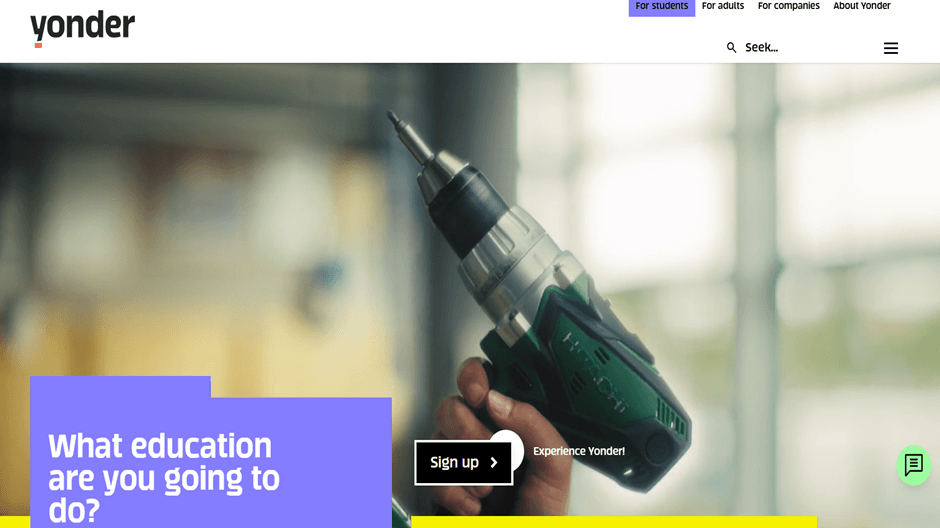
Task: Click the magnifying glass search icon
Action: click(x=731, y=47)
